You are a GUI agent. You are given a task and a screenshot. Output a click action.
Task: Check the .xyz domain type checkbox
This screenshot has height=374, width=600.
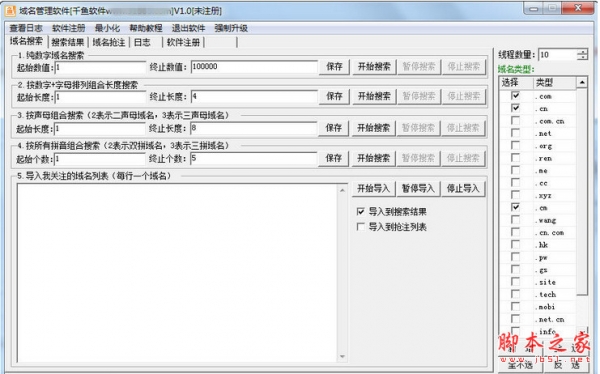coord(515,195)
